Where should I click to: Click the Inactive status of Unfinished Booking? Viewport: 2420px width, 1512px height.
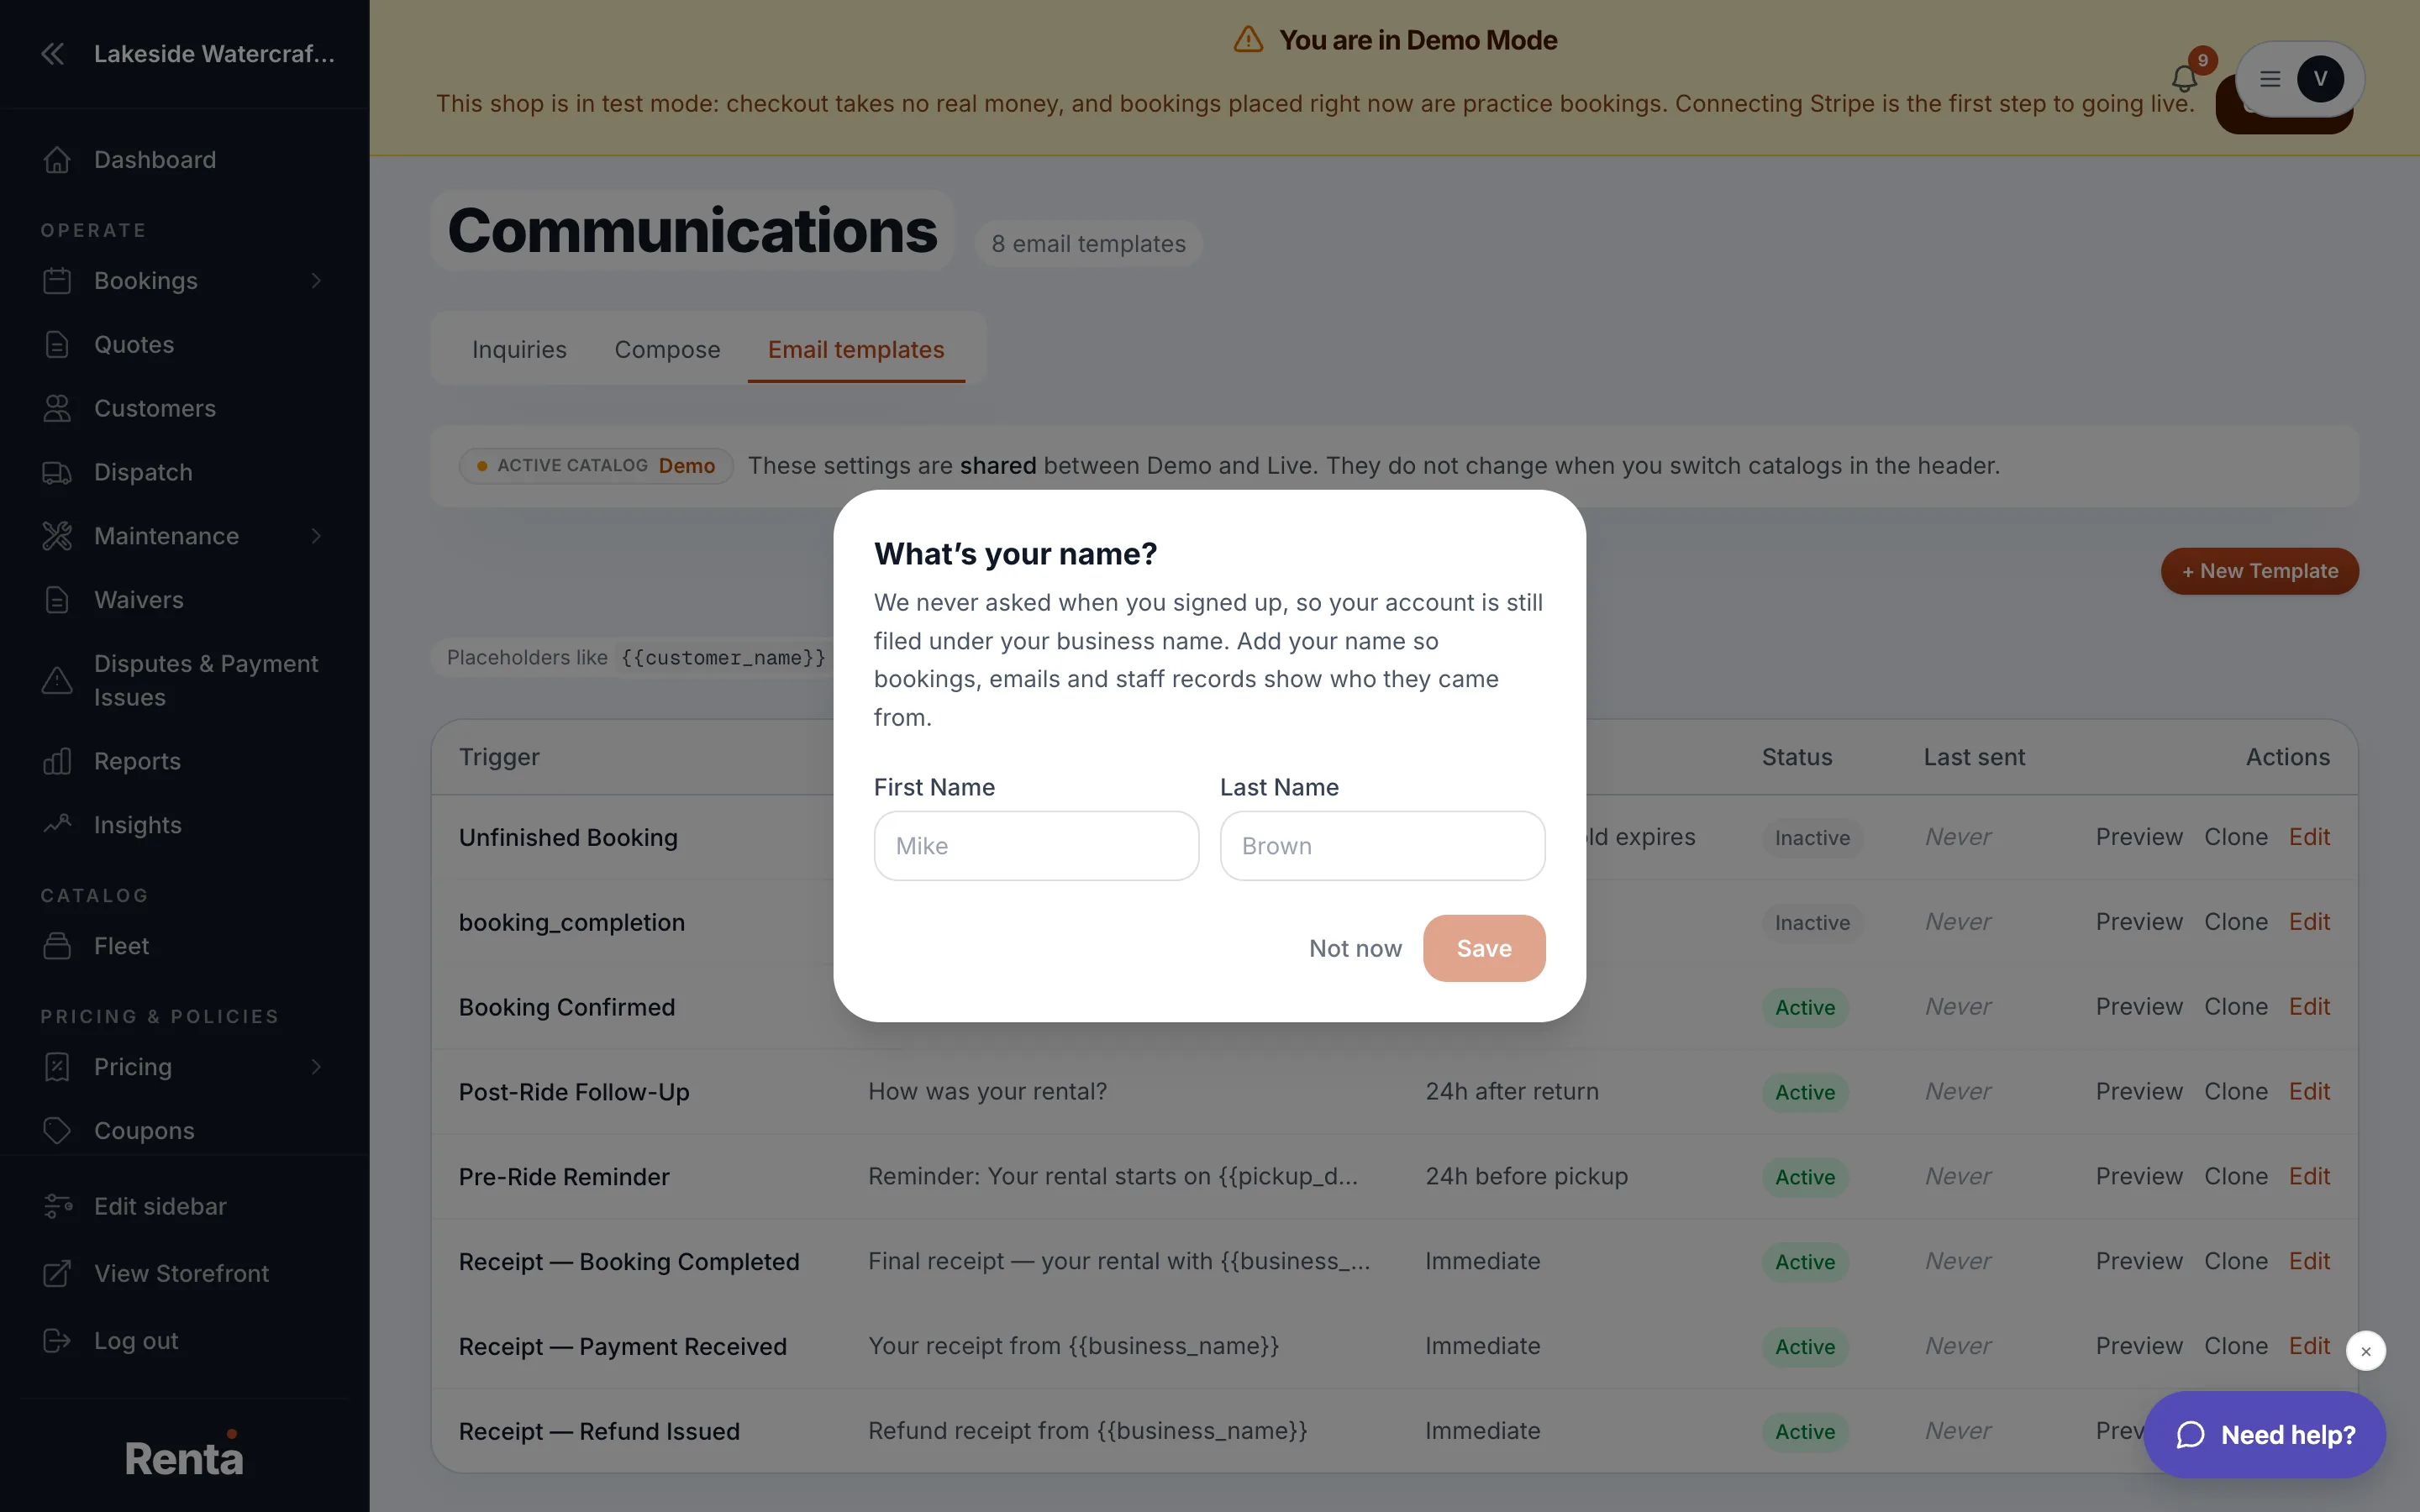1812,838
